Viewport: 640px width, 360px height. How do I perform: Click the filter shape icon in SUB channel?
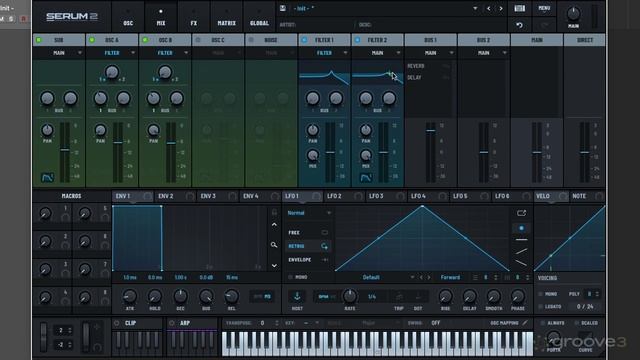pos(47,178)
